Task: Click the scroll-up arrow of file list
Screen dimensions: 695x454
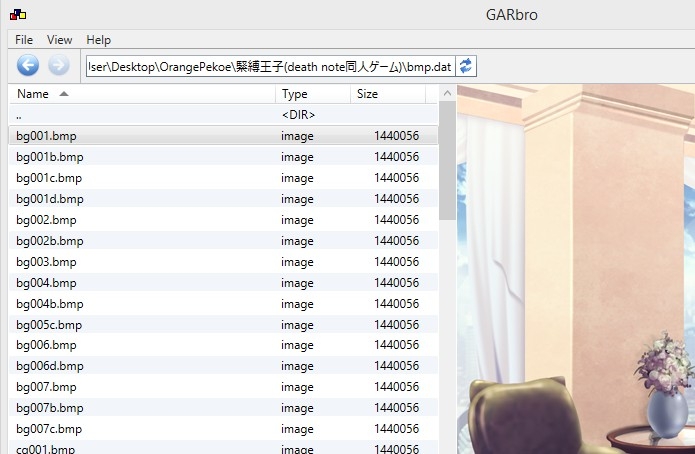Action: coord(447,93)
